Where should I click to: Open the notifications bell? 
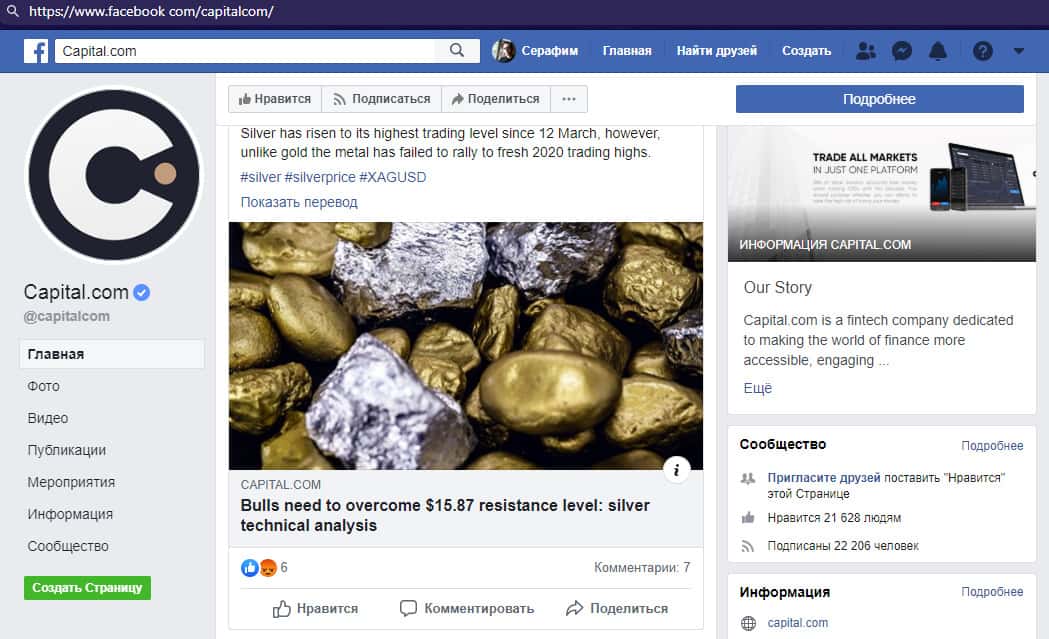938,51
